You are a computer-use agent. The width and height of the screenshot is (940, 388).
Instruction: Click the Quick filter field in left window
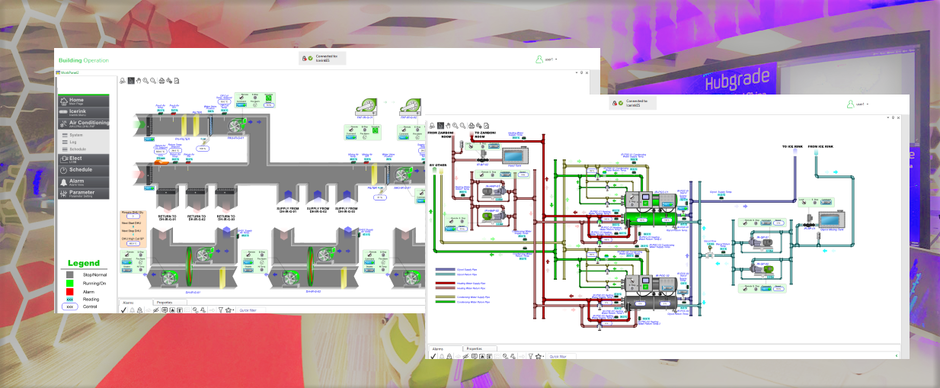251,310
